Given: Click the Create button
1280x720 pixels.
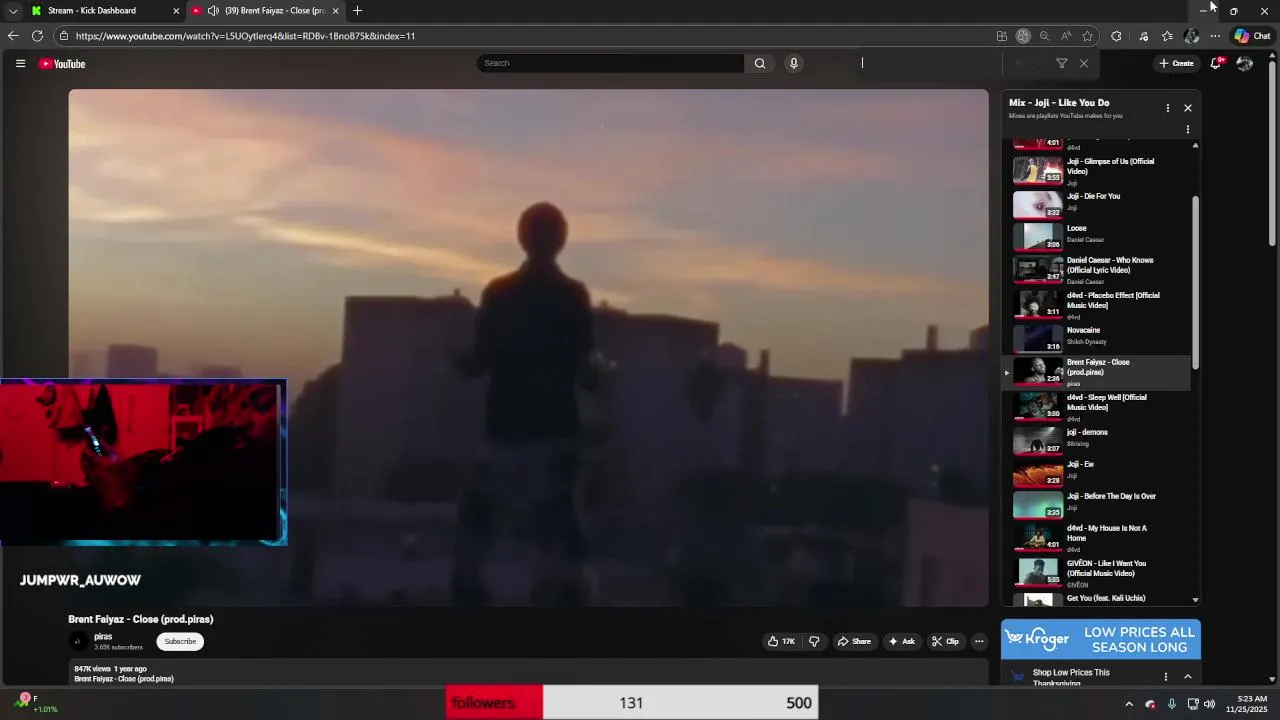Looking at the screenshot, I should 1176,63.
